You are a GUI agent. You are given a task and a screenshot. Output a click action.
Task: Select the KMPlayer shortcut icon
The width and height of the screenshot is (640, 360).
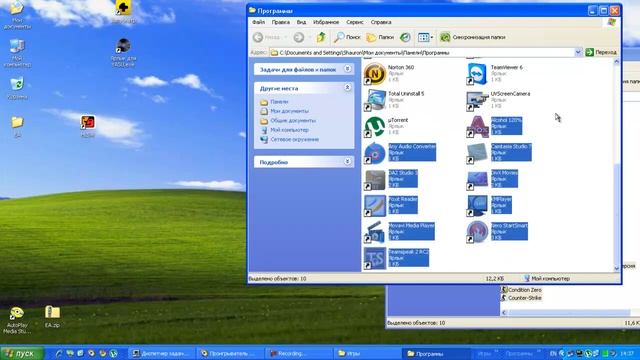point(477,206)
